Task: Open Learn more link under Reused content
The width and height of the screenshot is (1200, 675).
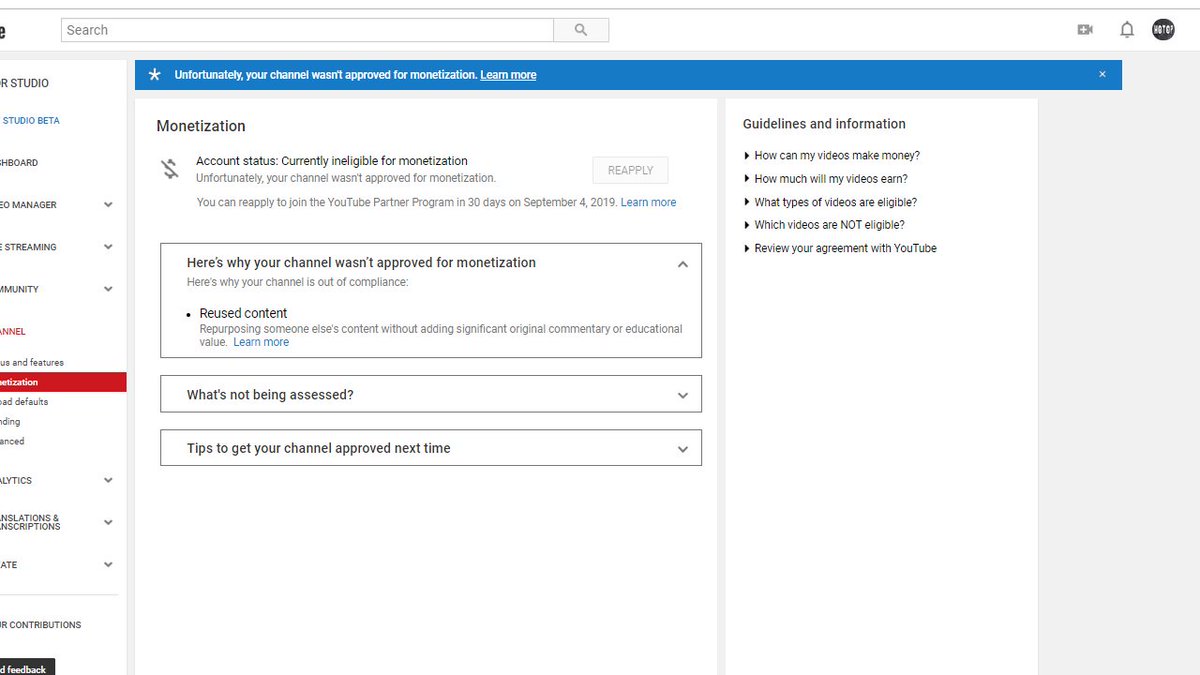Action: click(x=261, y=342)
